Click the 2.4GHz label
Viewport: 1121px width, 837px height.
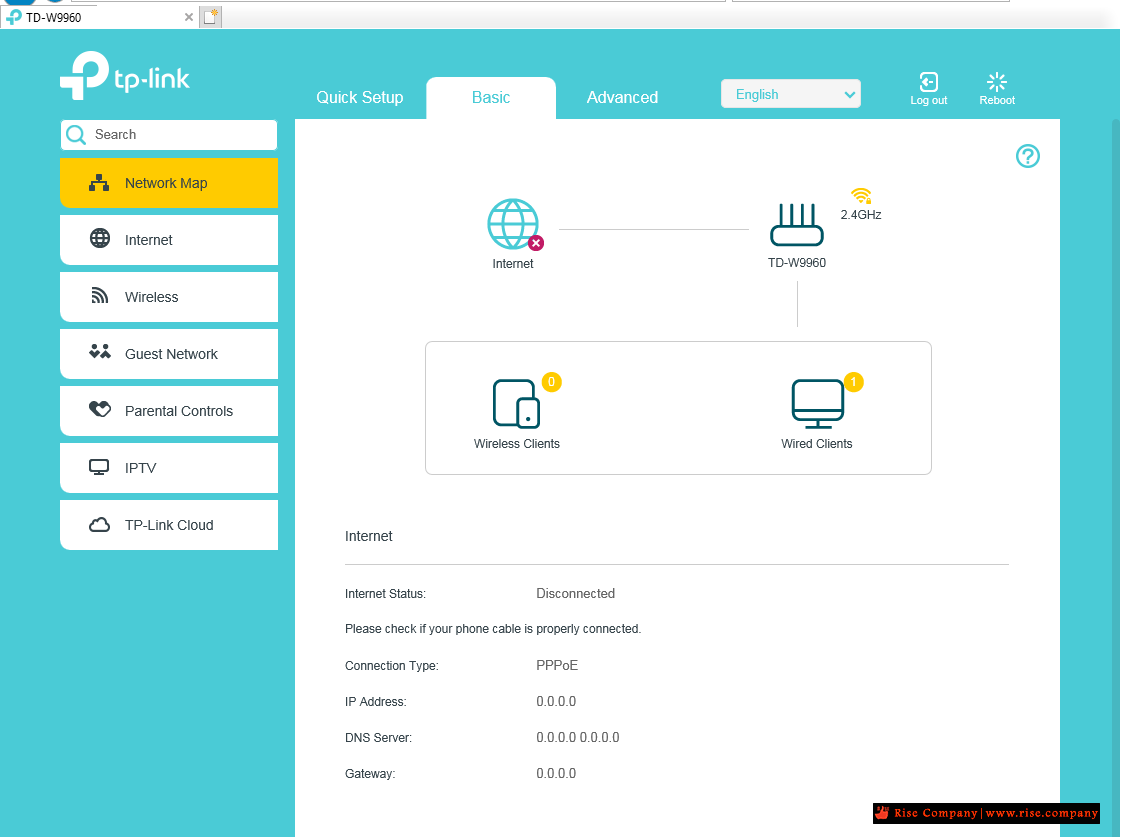(x=861, y=214)
